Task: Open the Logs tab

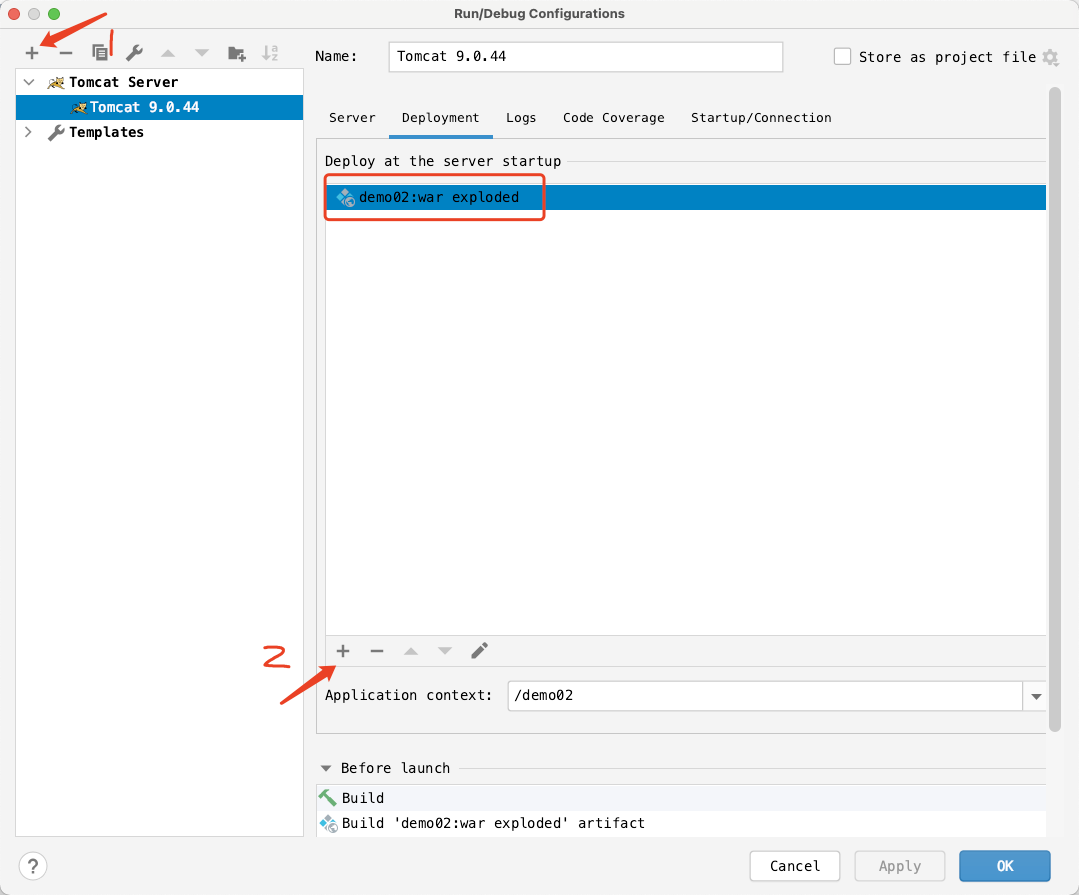Action: click(521, 118)
